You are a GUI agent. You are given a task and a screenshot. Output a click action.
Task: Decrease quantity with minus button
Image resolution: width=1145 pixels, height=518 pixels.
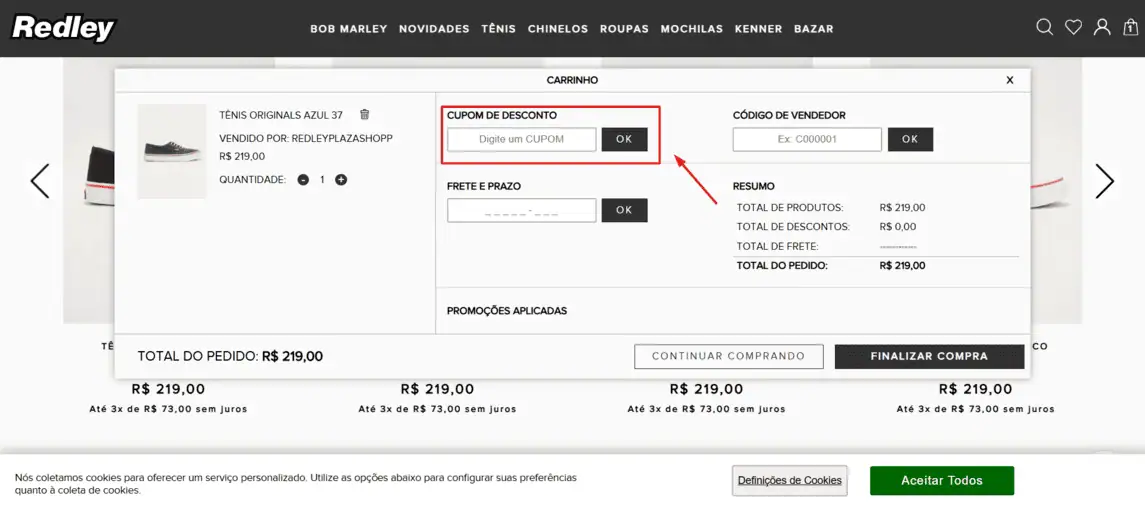pyautogui.click(x=303, y=180)
